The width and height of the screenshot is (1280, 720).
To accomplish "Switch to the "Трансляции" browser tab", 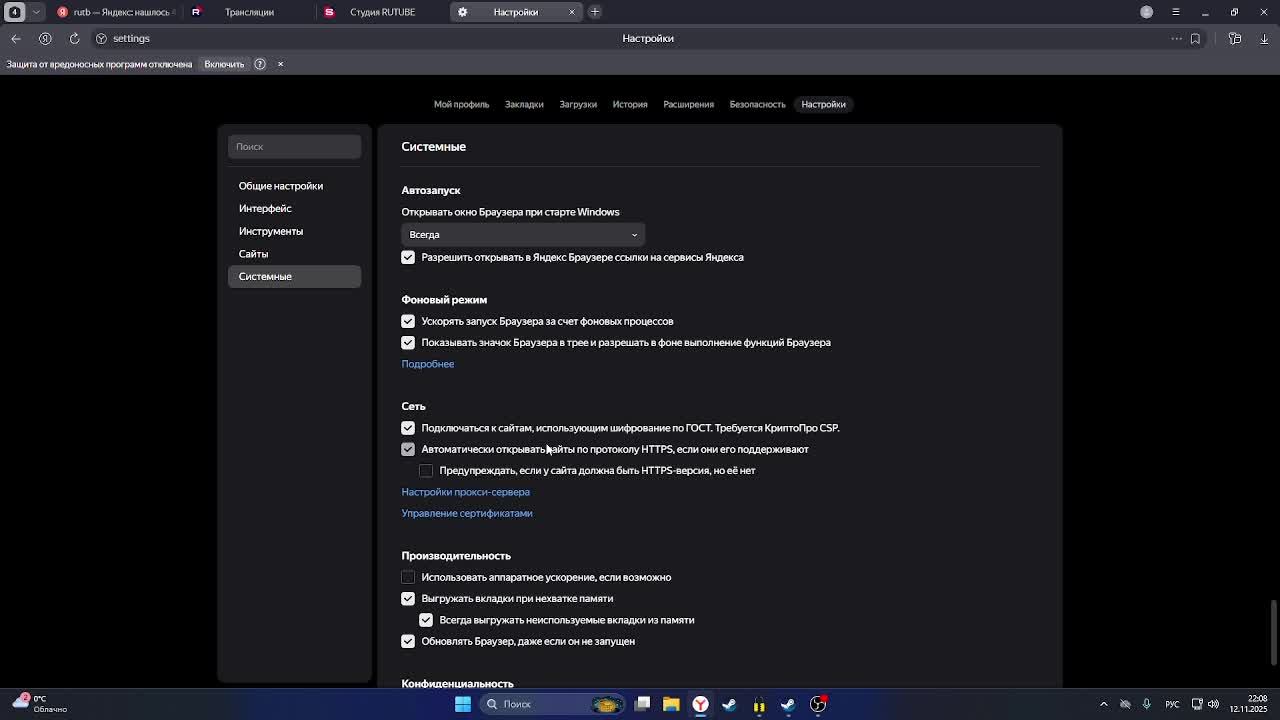I will tap(249, 12).
